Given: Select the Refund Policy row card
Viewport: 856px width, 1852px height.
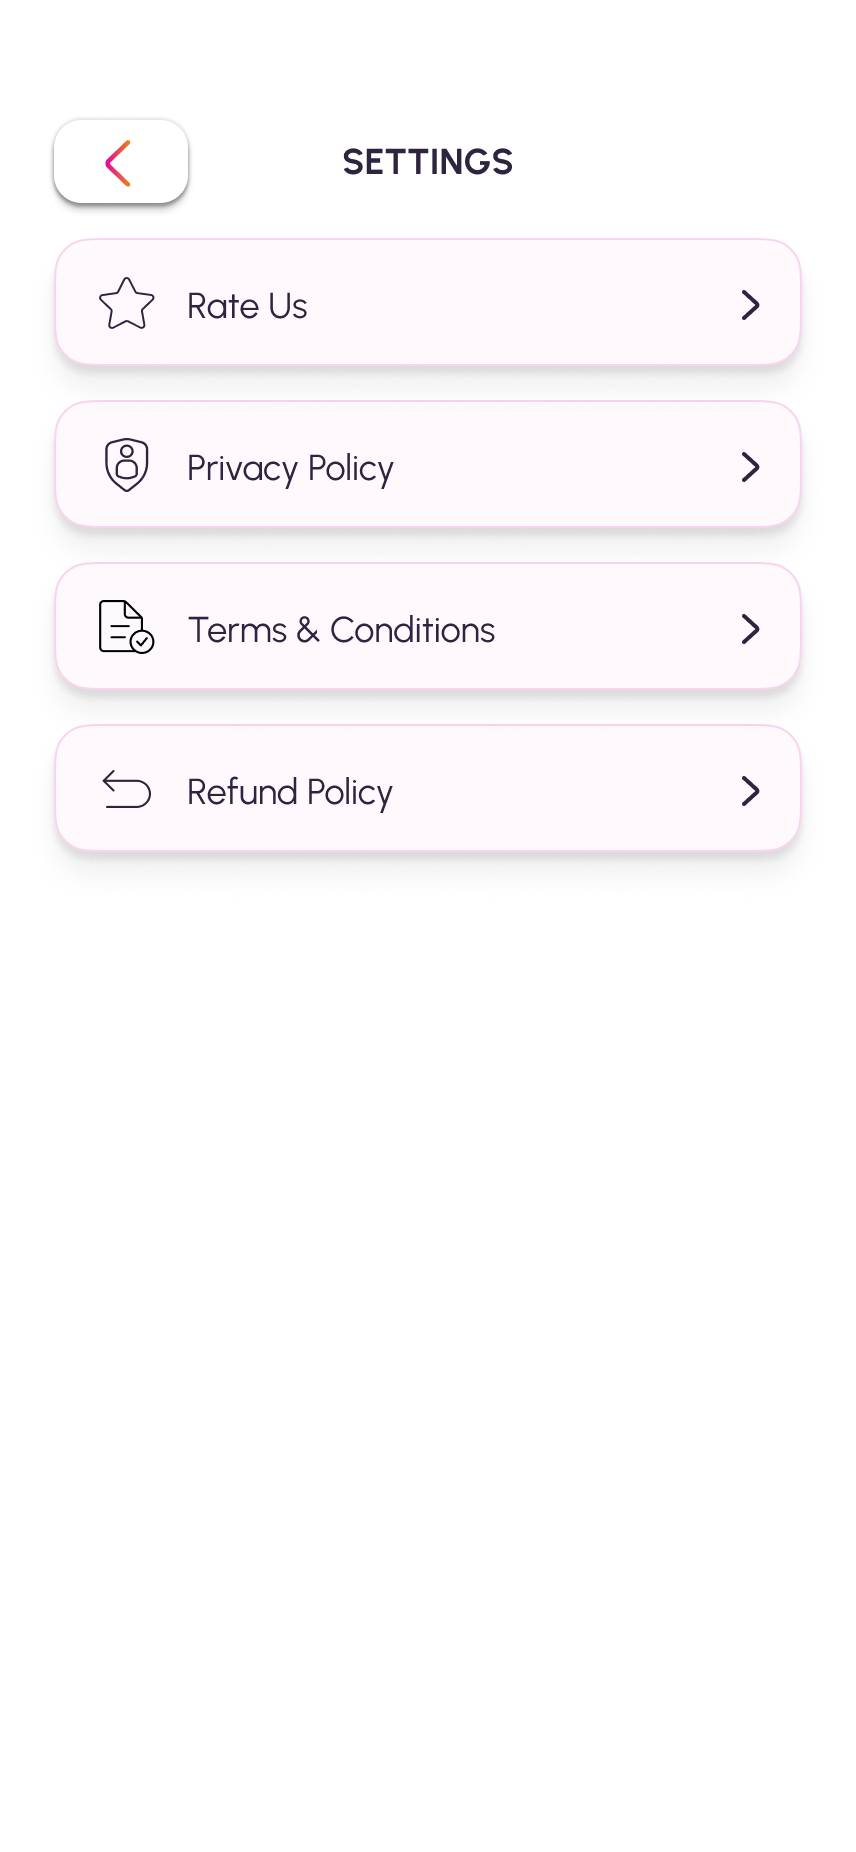Looking at the screenshot, I should pyautogui.click(x=428, y=788).
